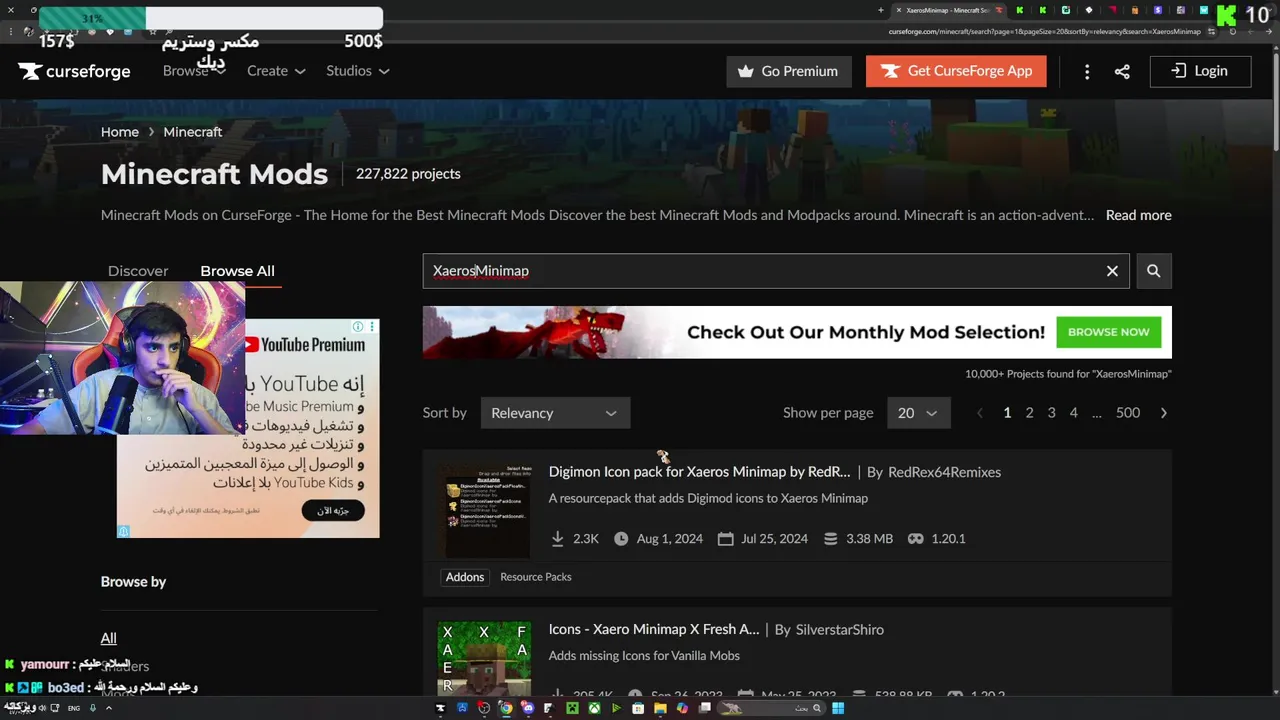The image size is (1280, 720).
Task: Click the Xaero Fresh Icons thumbnail
Action: (x=484, y=658)
